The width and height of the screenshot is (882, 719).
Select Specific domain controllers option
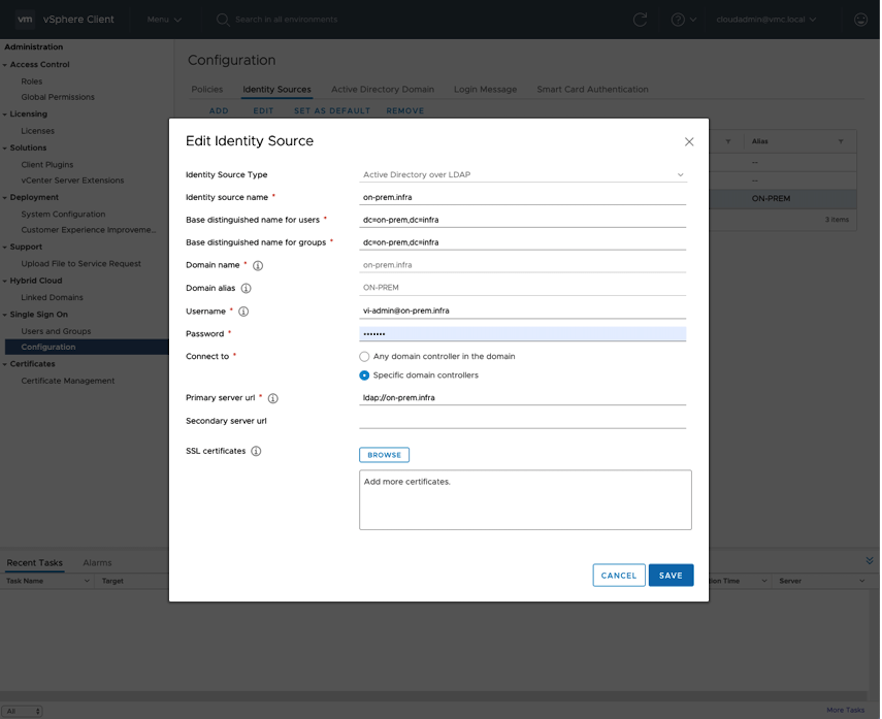364,375
